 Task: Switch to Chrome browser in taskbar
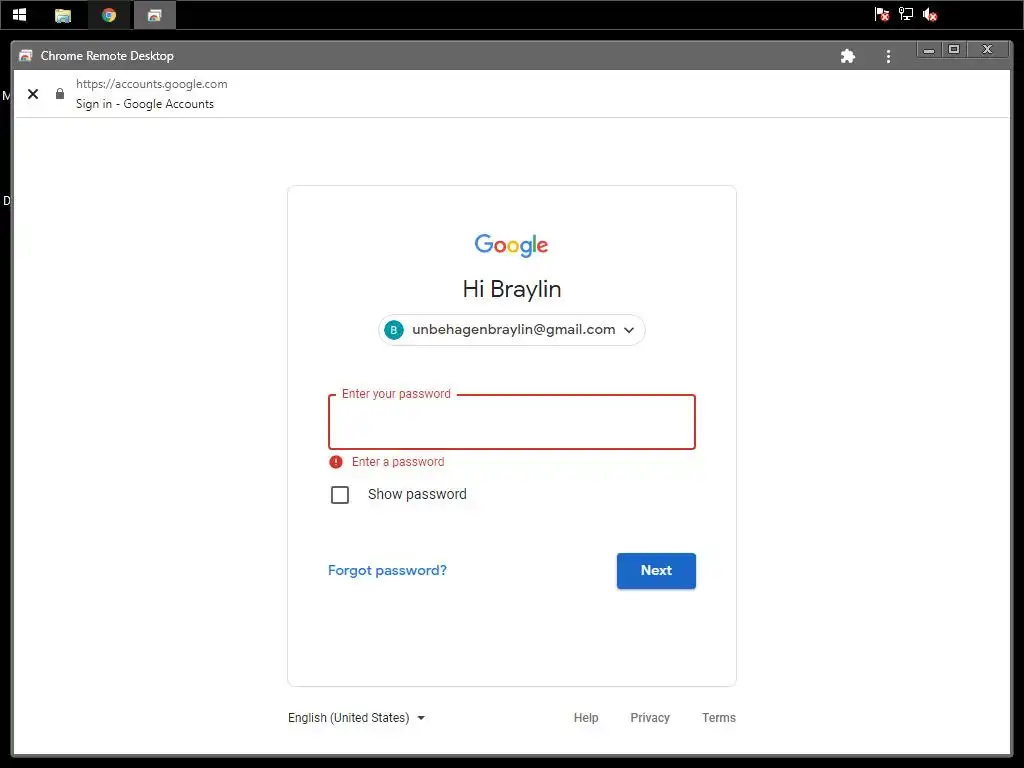(108, 15)
